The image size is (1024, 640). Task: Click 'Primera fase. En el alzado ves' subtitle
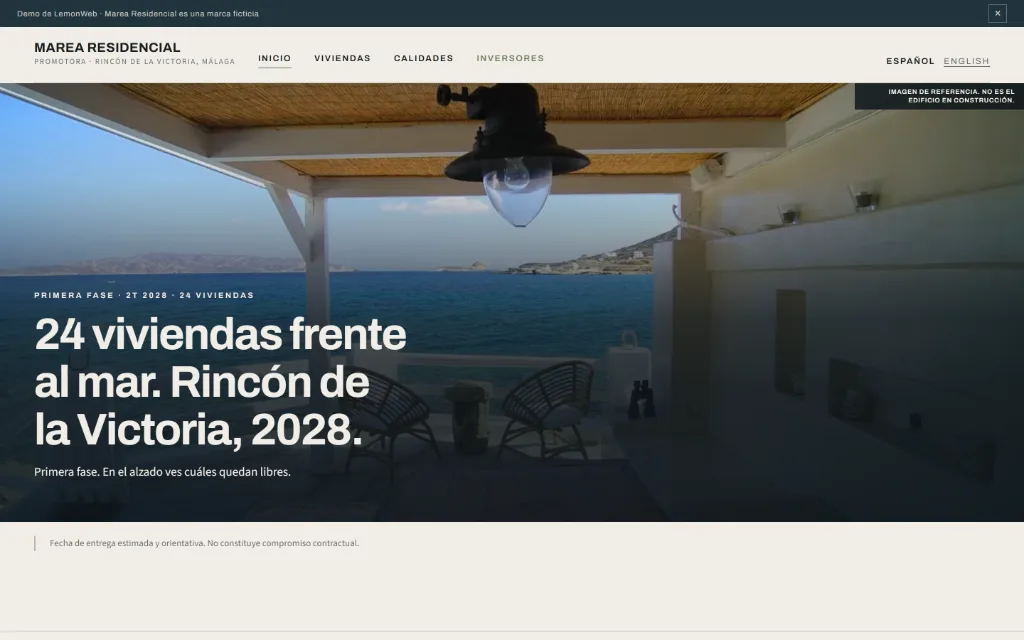pyautogui.click(x=162, y=472)
